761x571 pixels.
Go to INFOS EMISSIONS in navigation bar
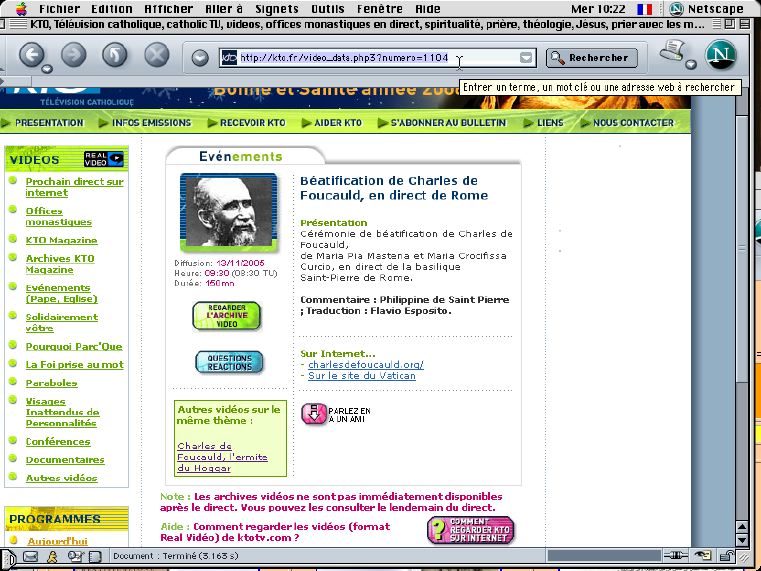151,123
